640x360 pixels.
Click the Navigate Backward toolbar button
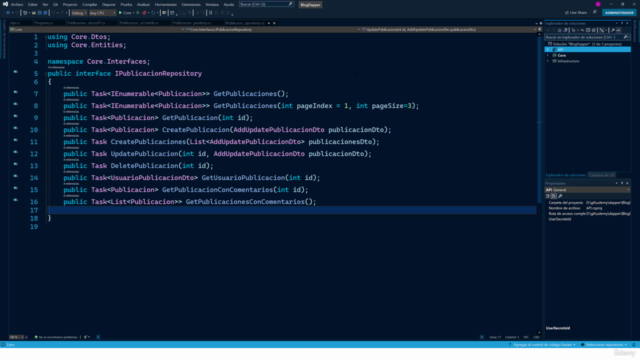pyautogui.click(x=8, y=13)
